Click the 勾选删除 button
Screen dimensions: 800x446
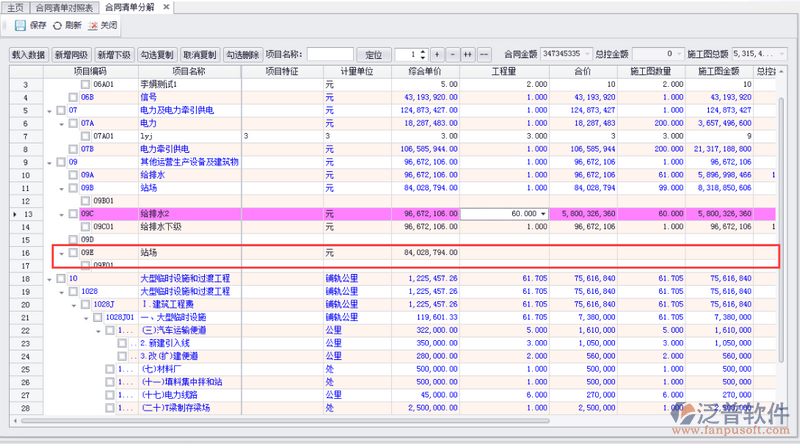(242, 54)
